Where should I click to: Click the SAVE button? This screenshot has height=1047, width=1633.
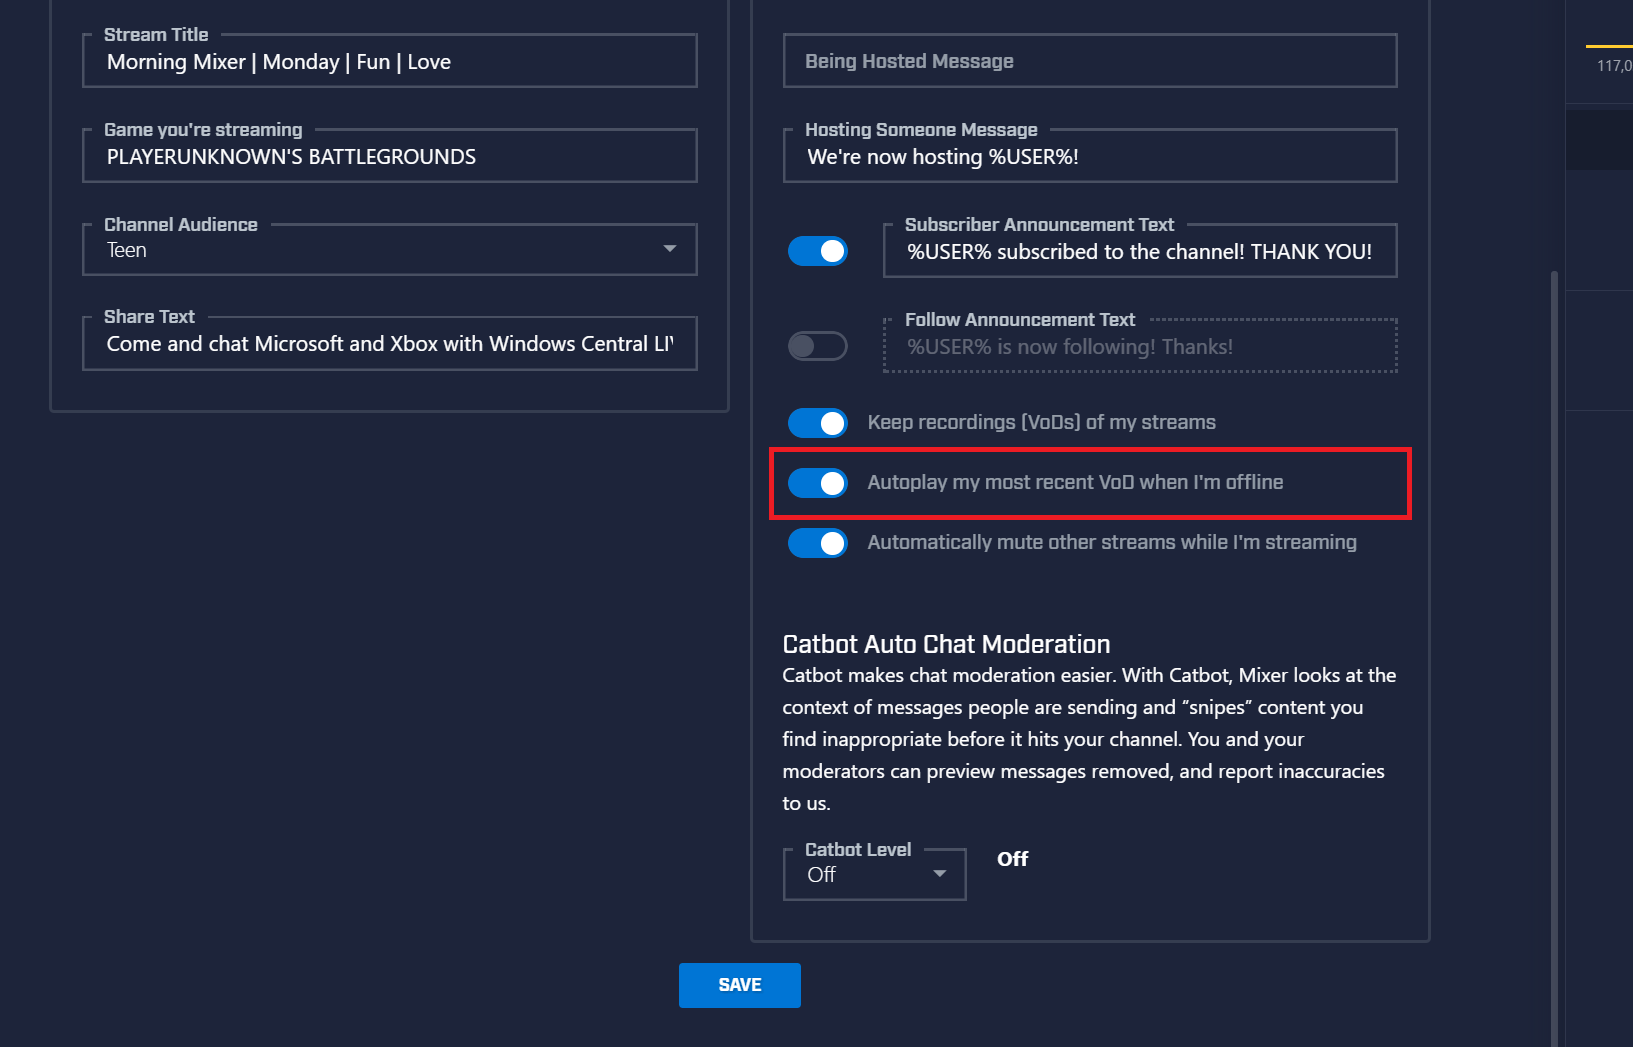coord(740,985)
